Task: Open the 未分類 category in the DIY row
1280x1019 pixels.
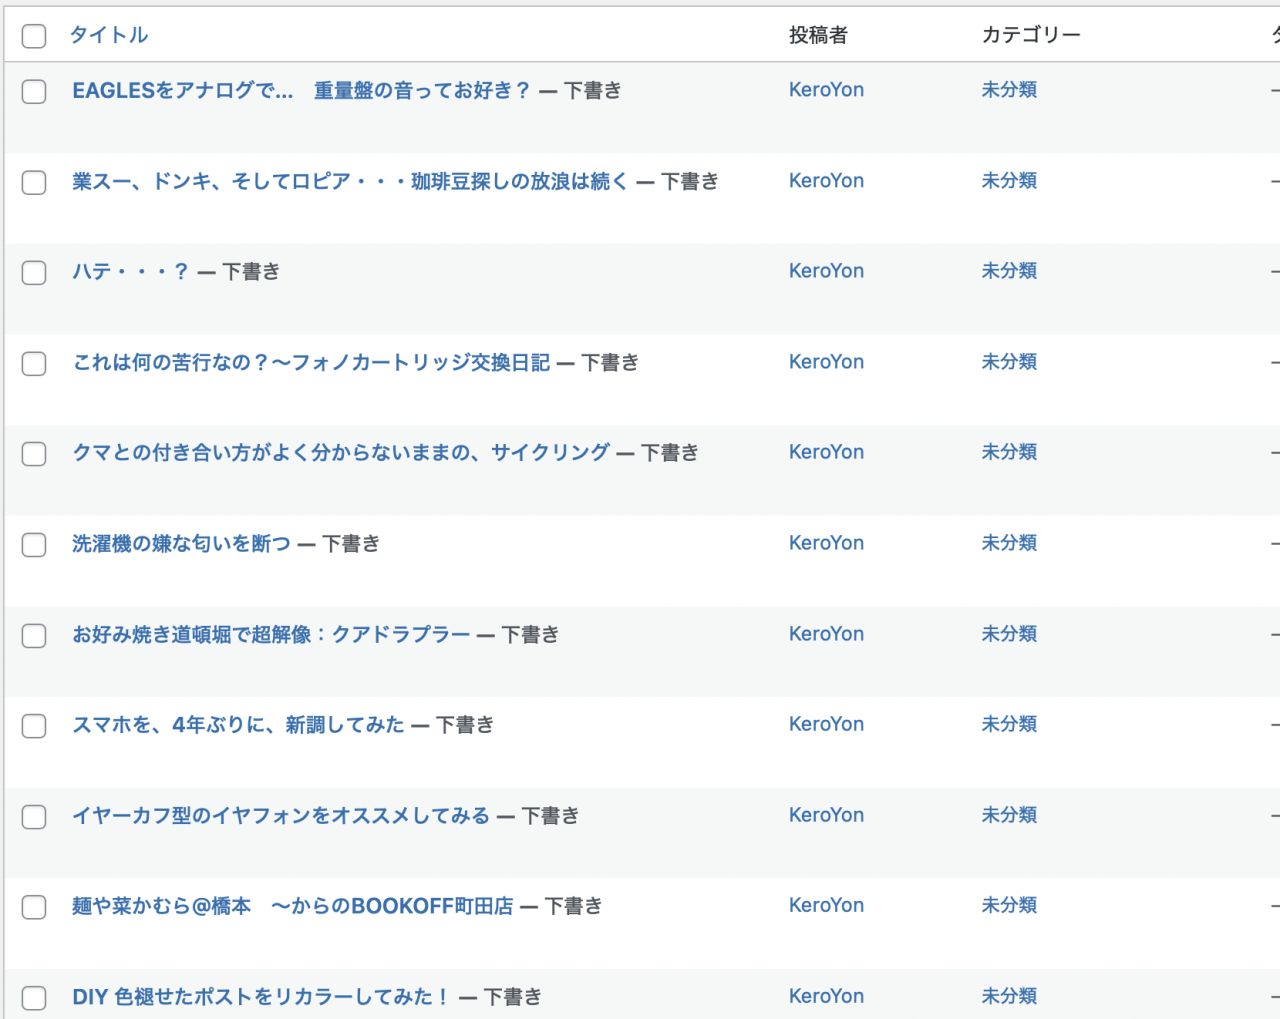Action: point(1009,996)
